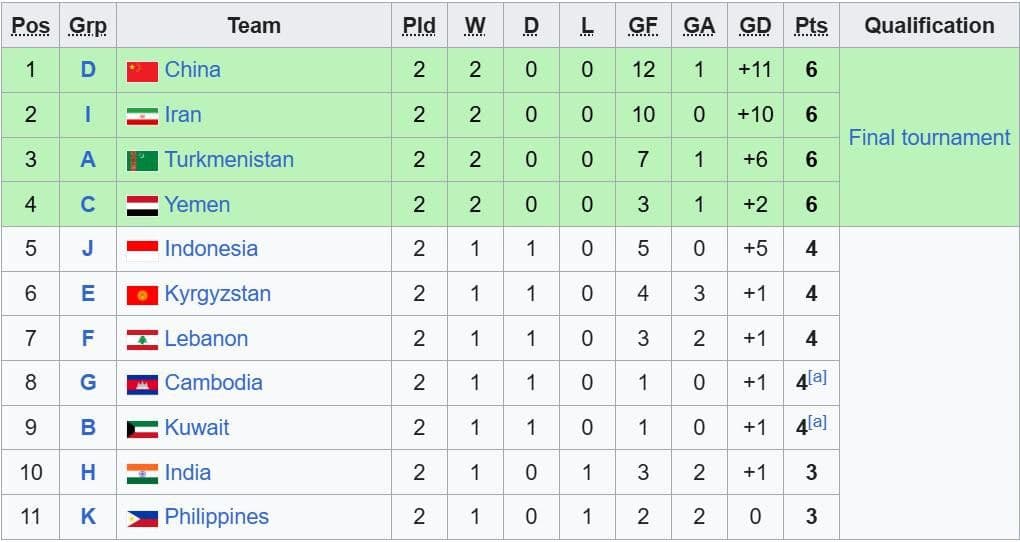
Task: Click the Lebanon flag icon
Action: (142, 339)
